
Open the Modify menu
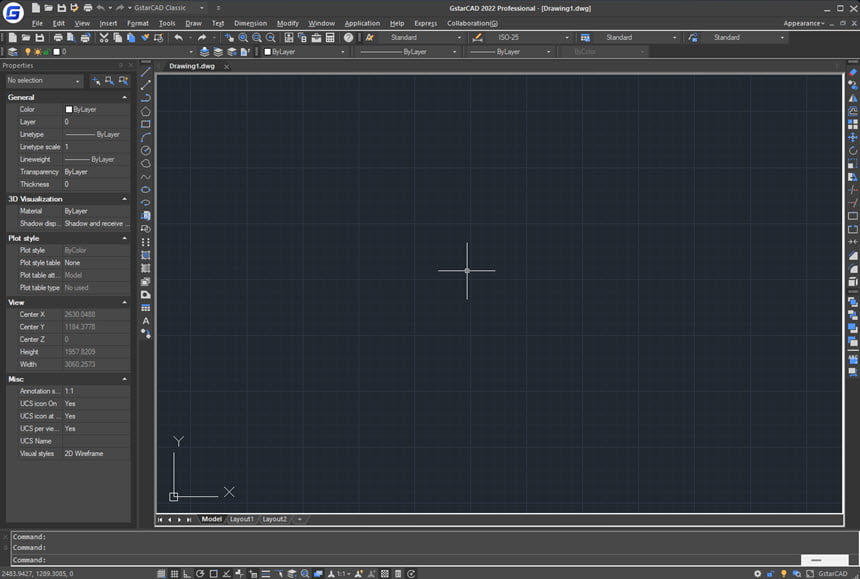287,23
